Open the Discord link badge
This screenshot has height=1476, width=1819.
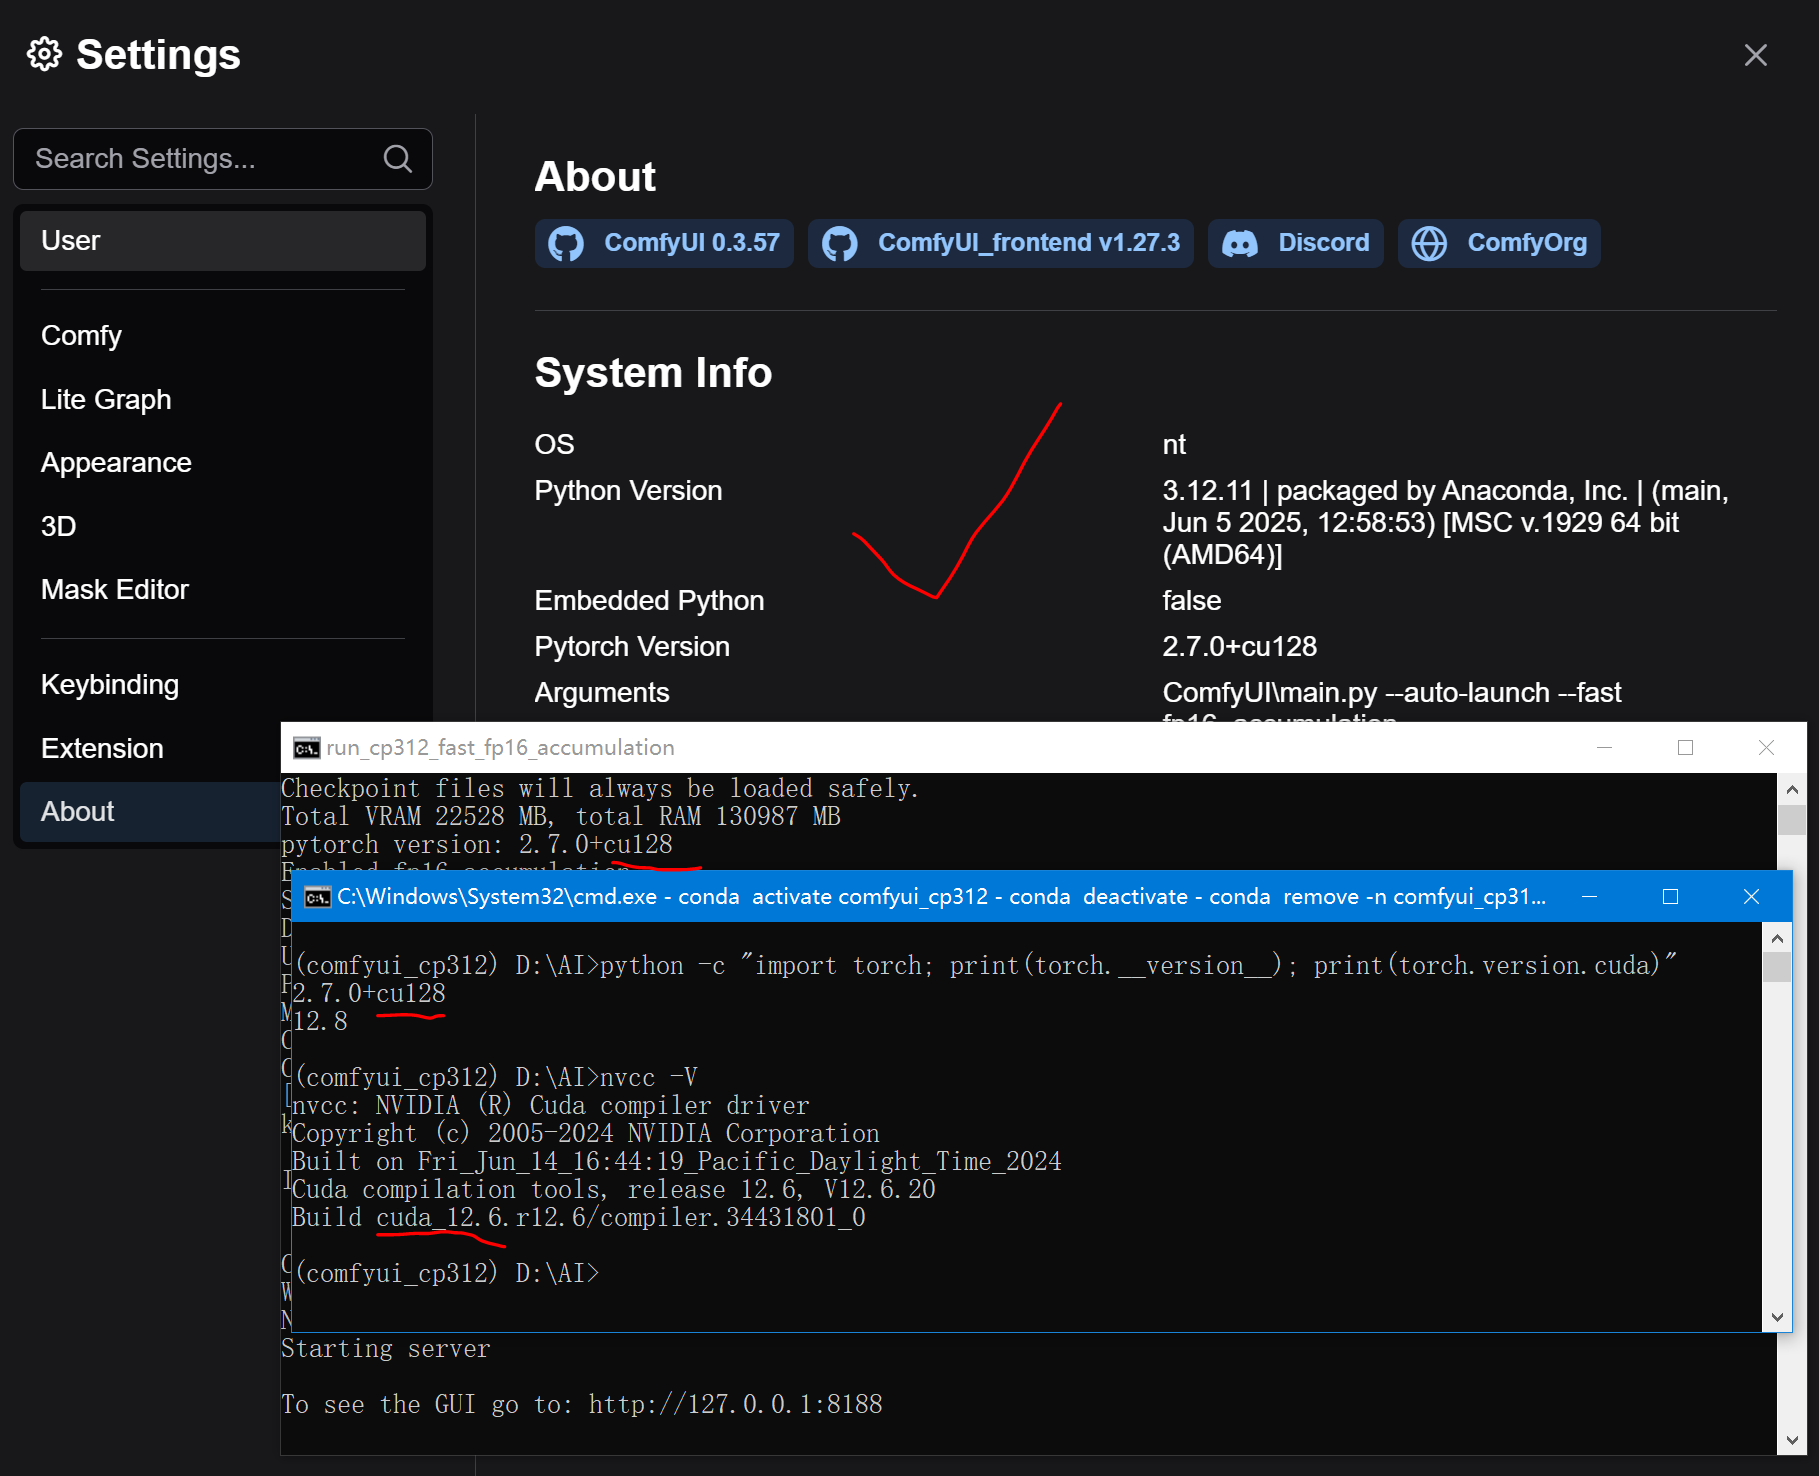(x=1295, y=243)
